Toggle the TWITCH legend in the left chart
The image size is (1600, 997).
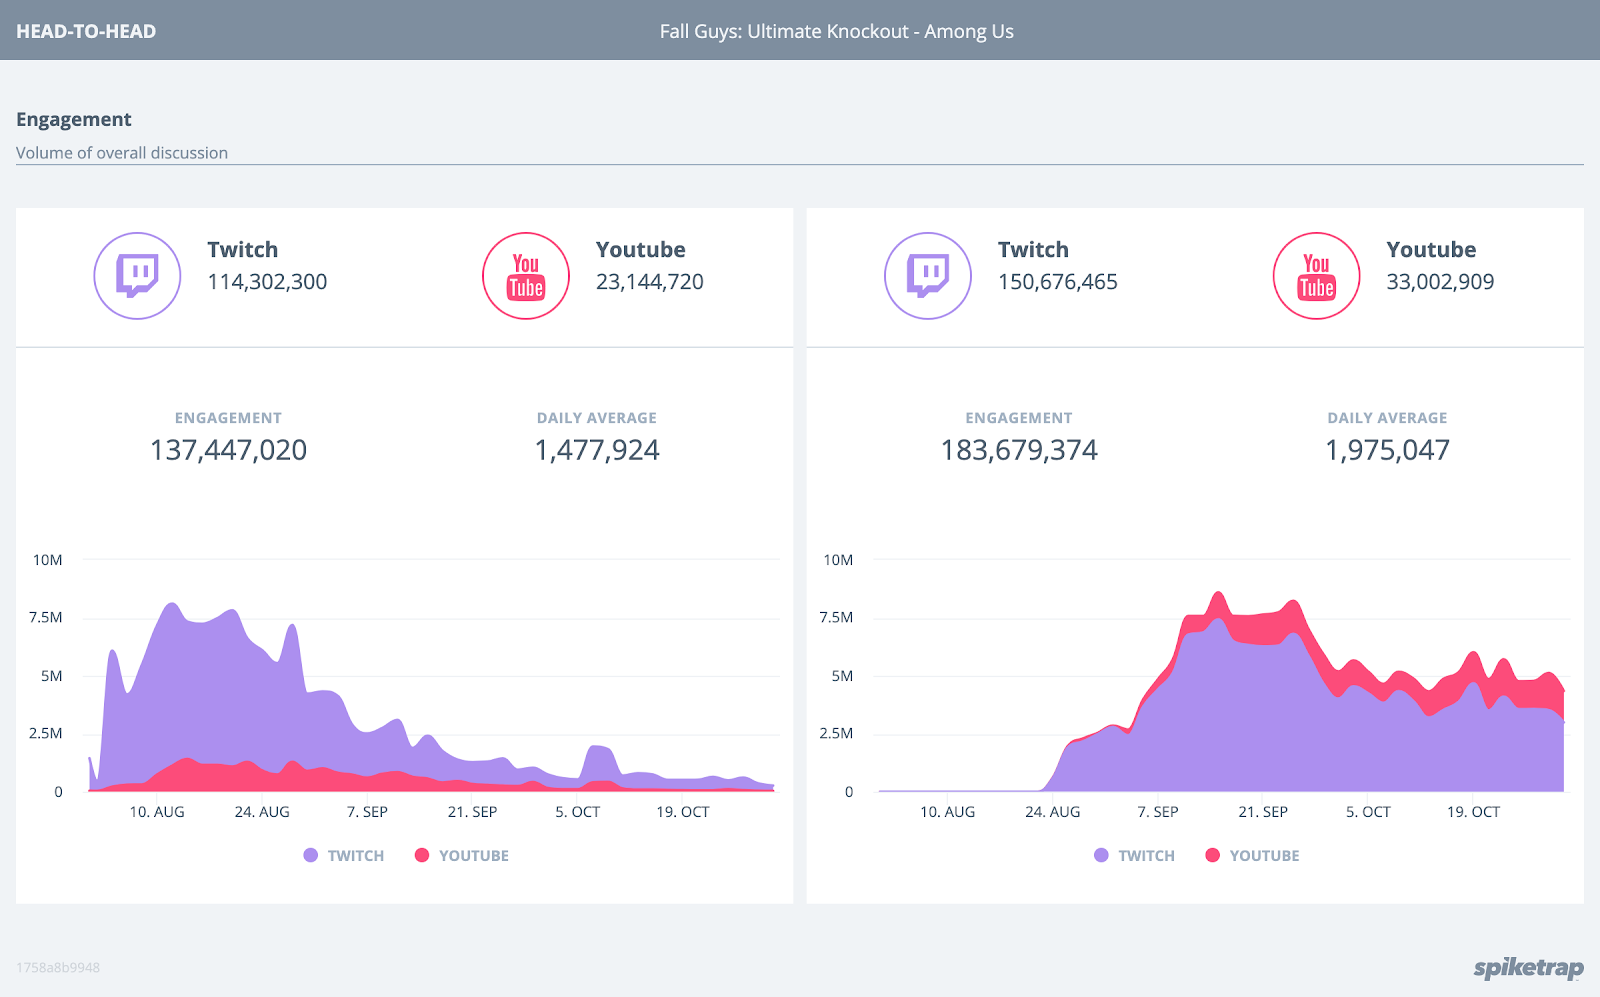pyautogui.click(x=344, y=855)
